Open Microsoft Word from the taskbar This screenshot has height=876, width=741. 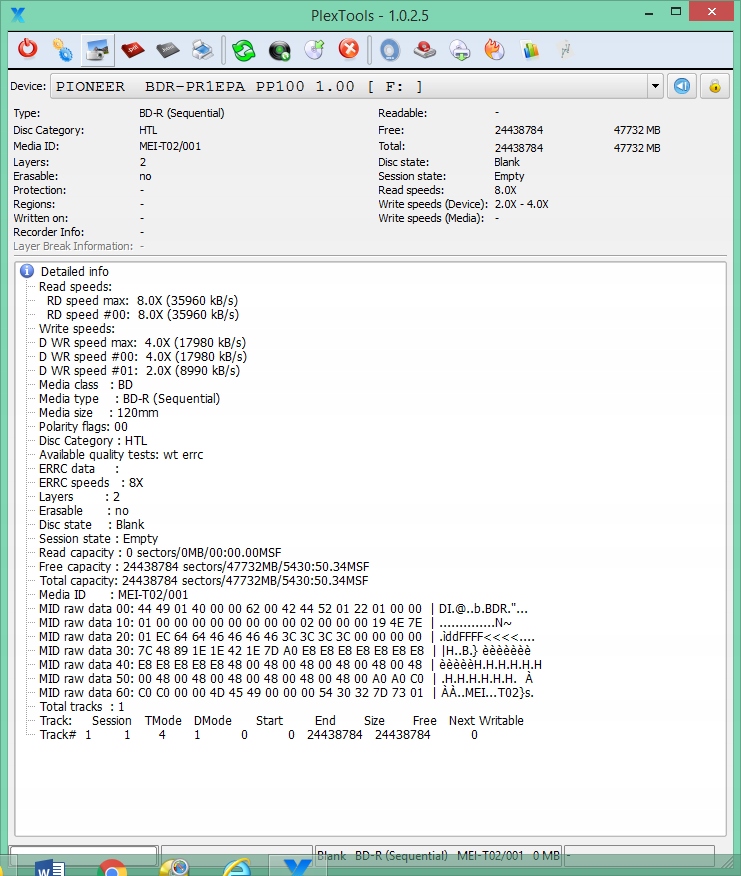pyautogui.click(x=50, y=868)
